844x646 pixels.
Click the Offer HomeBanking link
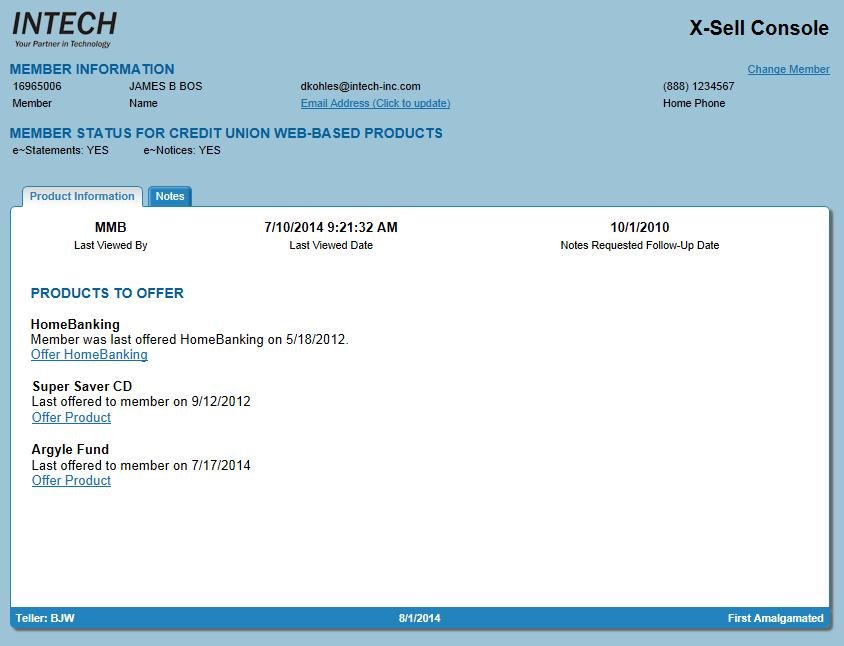(89, 355)
